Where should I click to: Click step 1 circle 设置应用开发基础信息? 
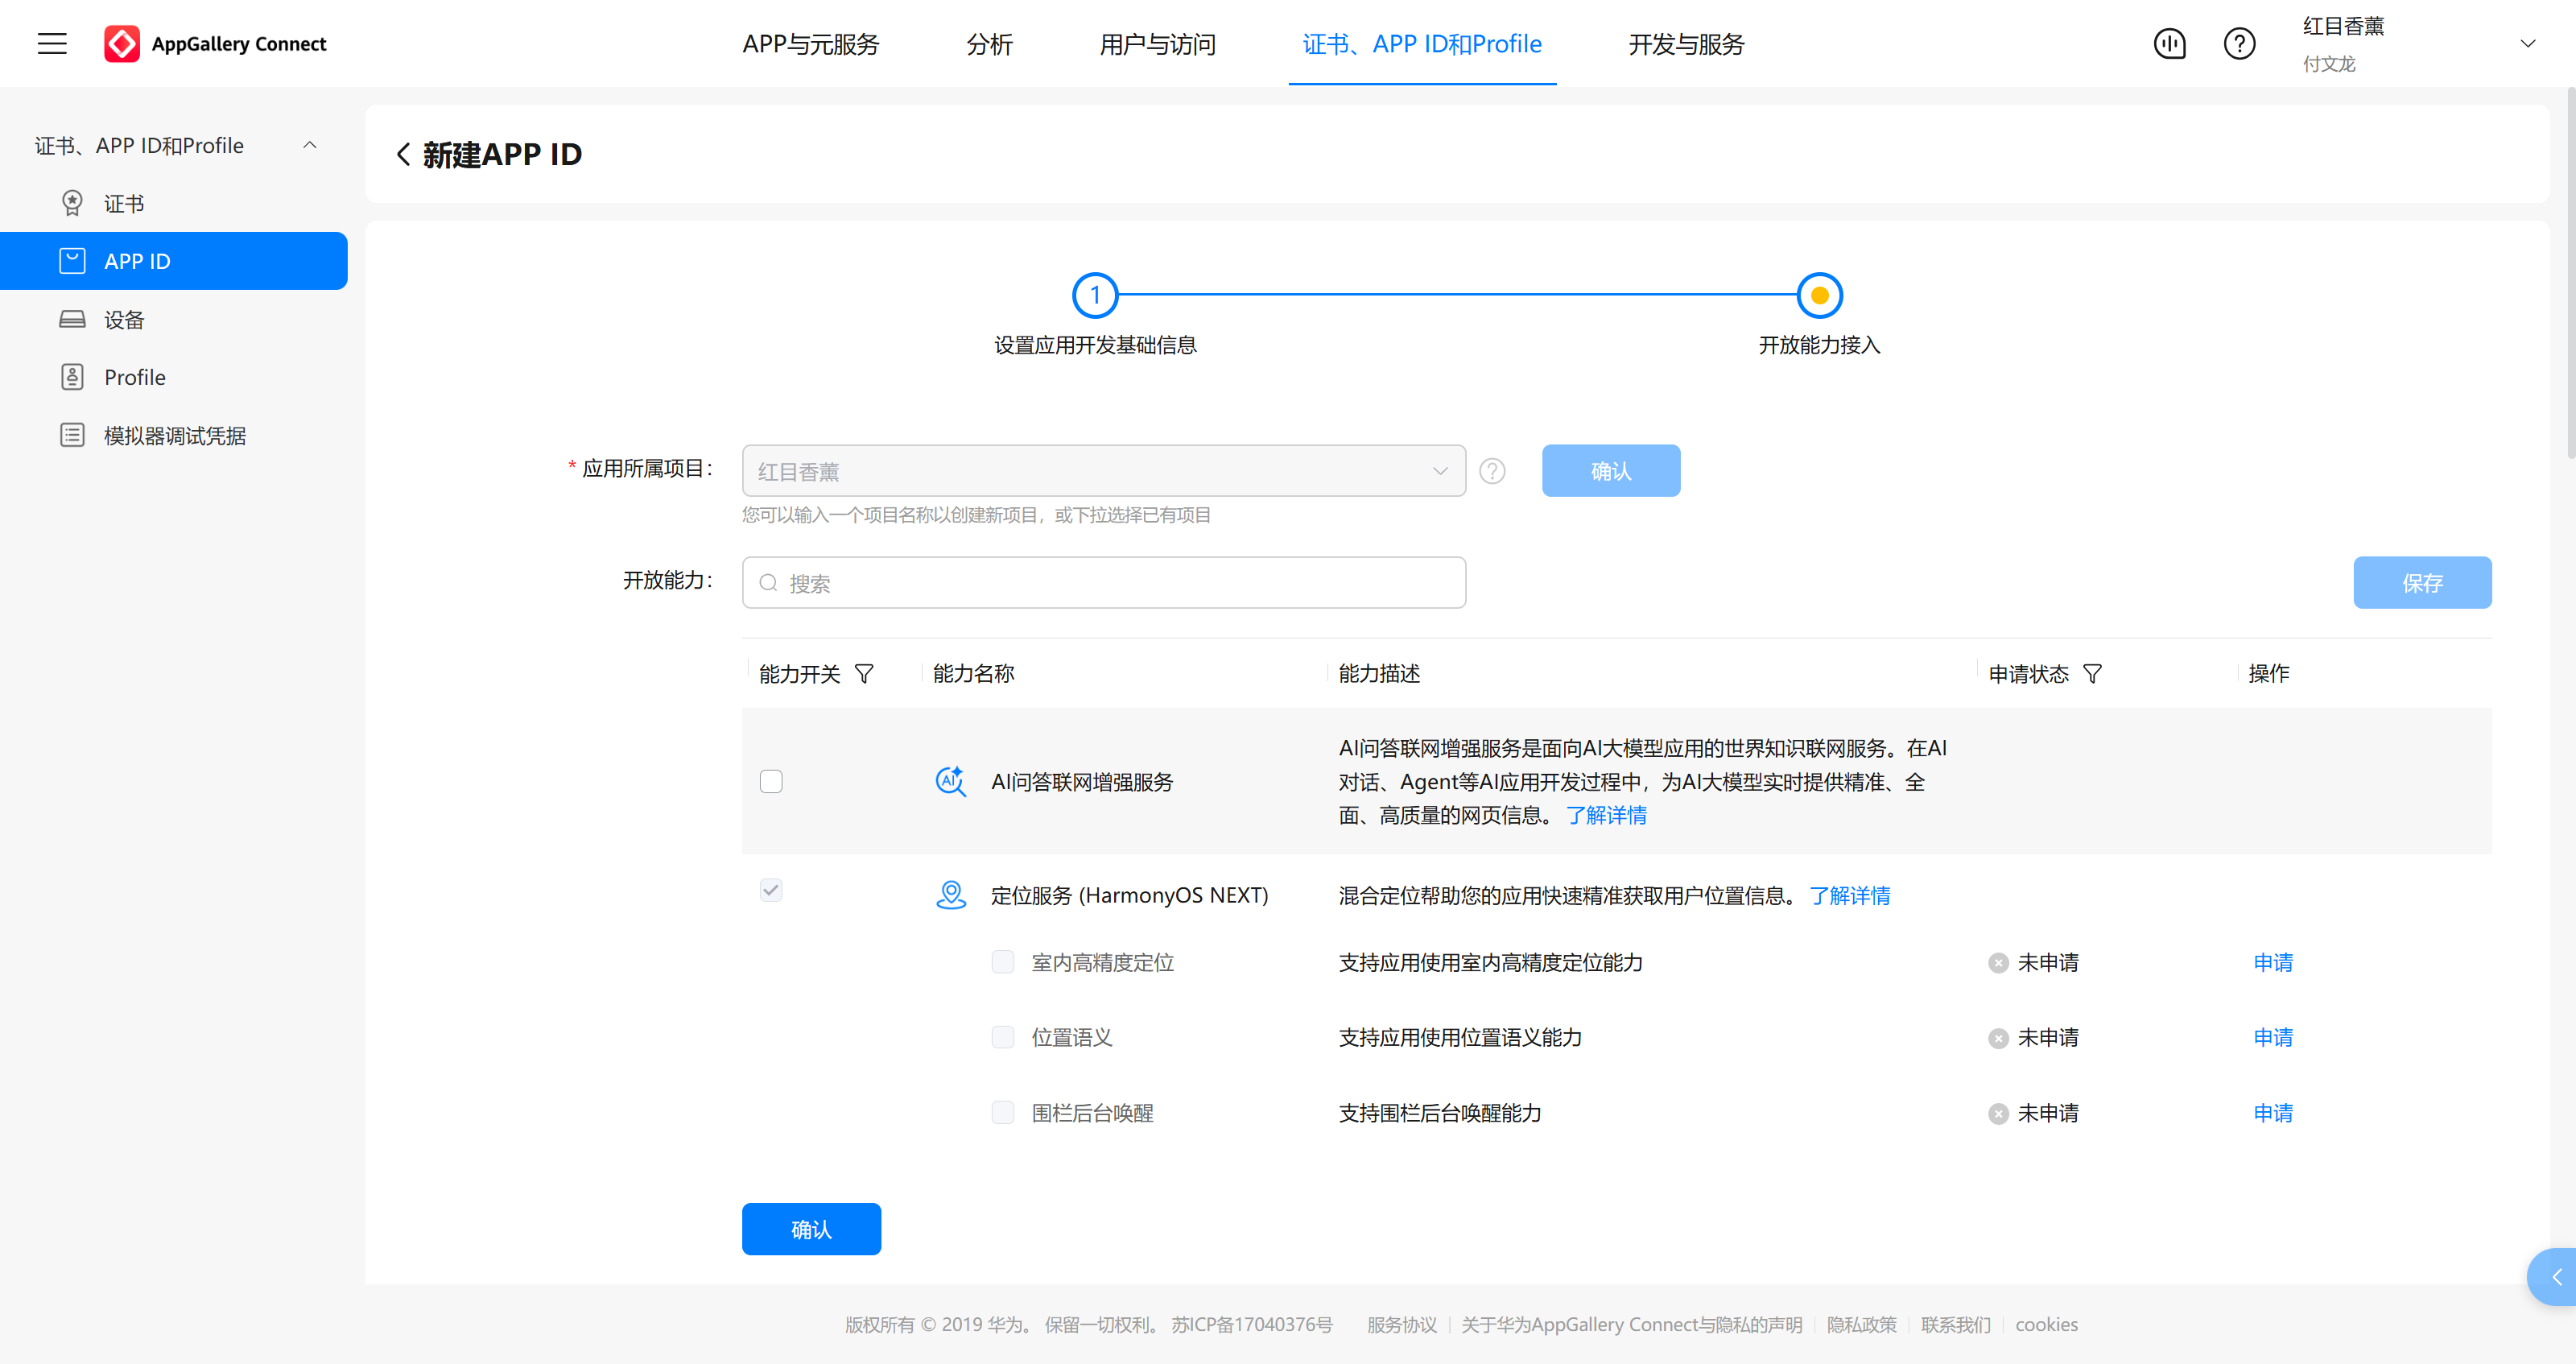coord(1095,295)
